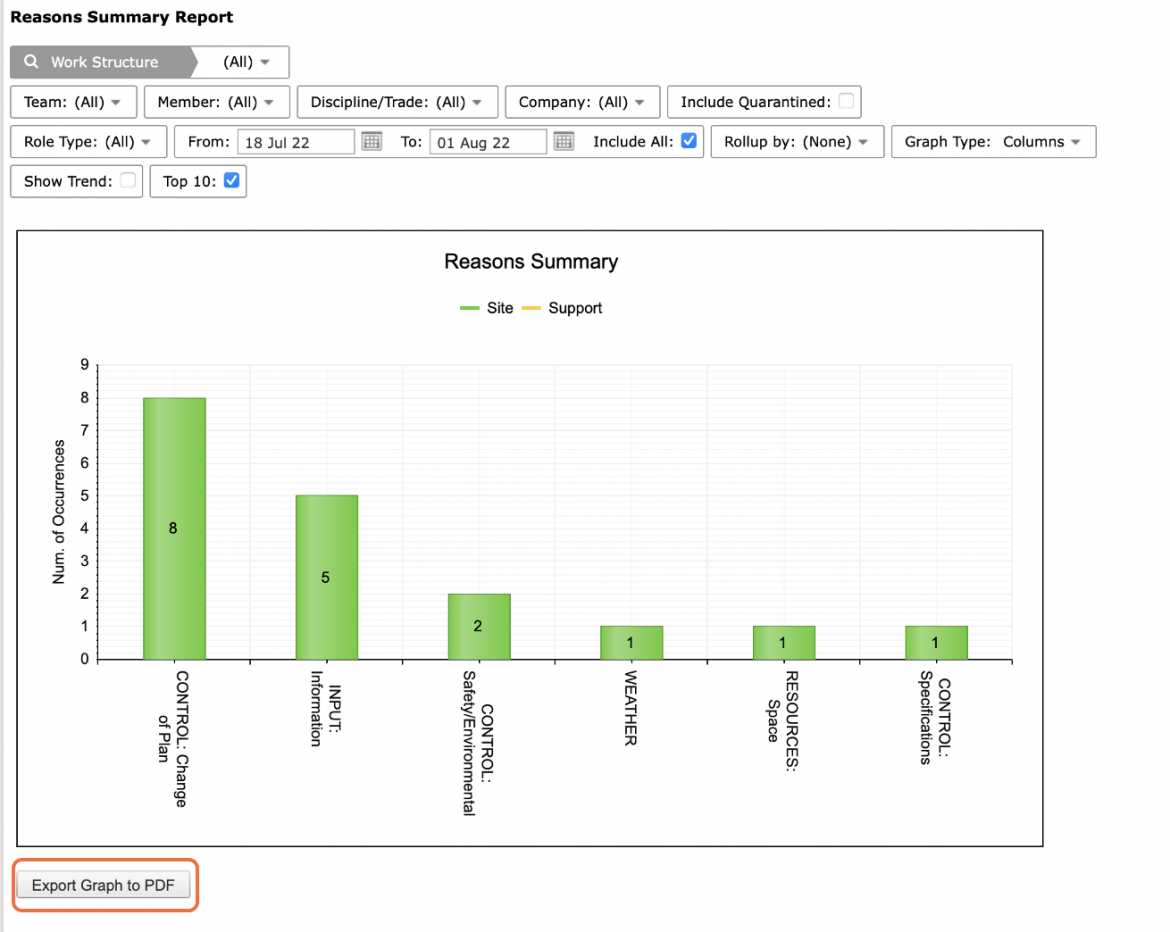Screen dimensions: 1170x932
Task: Click the Work Structure label button
Action: (104, 62)
